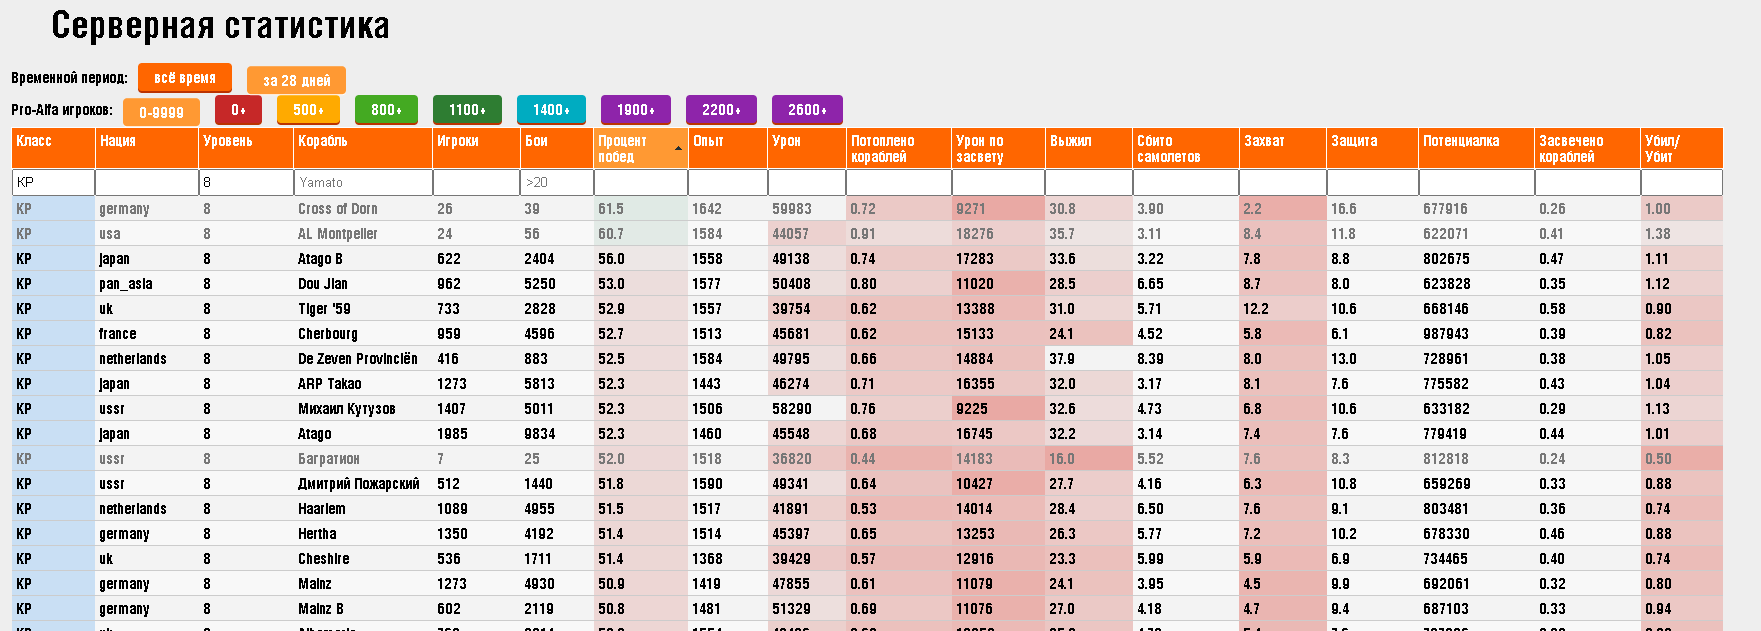
Task: Focus the Уровень filter field containing 8
Action: coord(246,182)
